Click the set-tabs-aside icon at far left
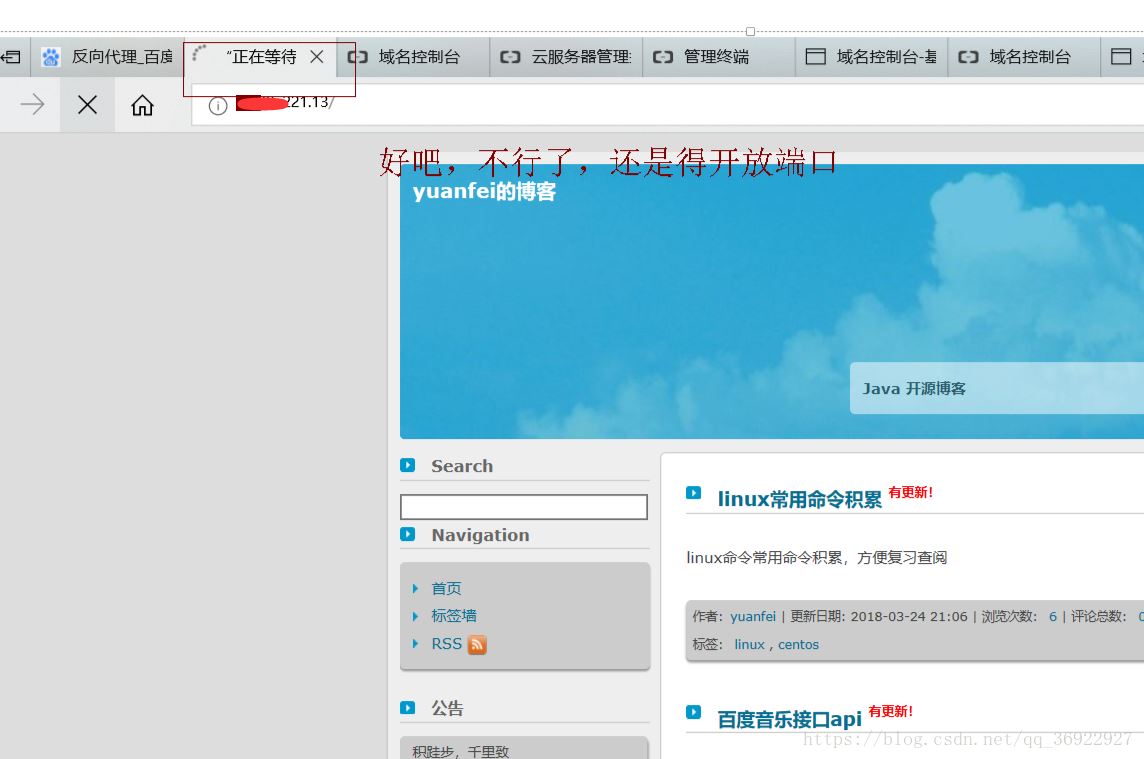This screenshot has height=759, width=1144. pos(11,57)
